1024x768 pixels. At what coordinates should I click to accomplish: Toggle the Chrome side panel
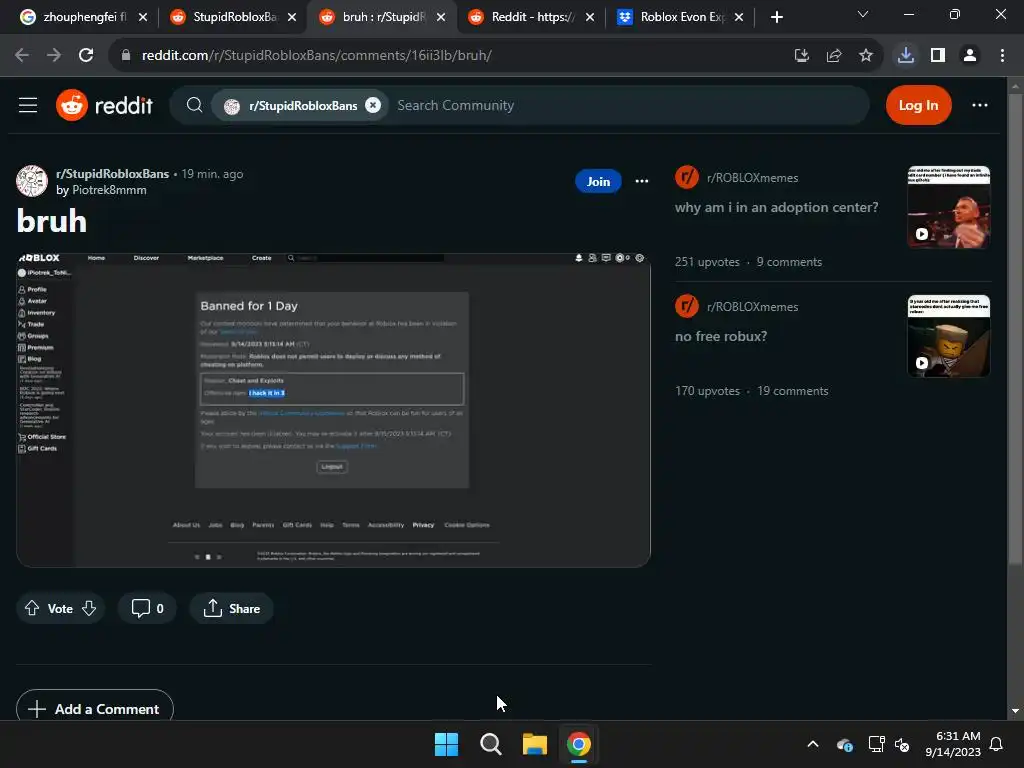(938, 56)
